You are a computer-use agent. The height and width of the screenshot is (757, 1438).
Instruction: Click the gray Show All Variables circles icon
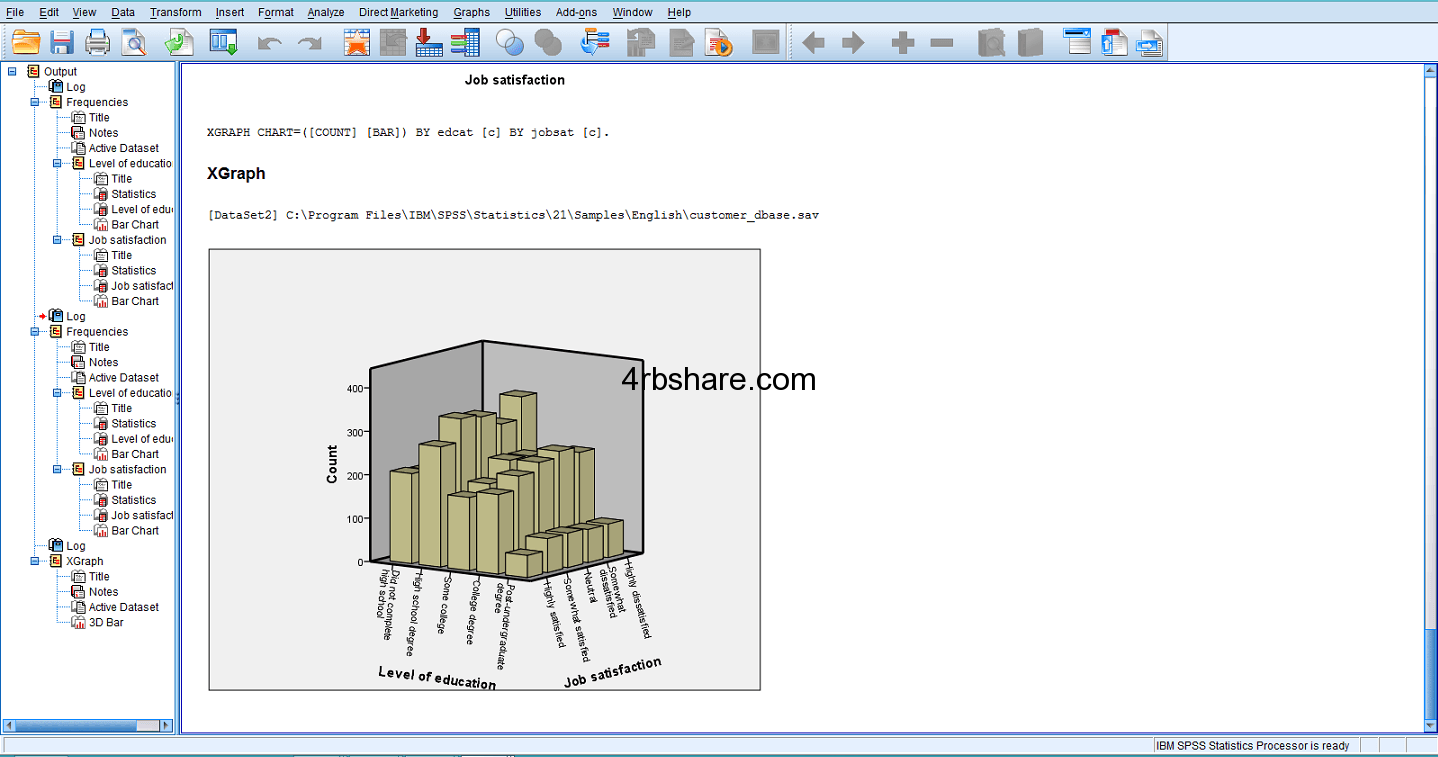pos(548,42)
